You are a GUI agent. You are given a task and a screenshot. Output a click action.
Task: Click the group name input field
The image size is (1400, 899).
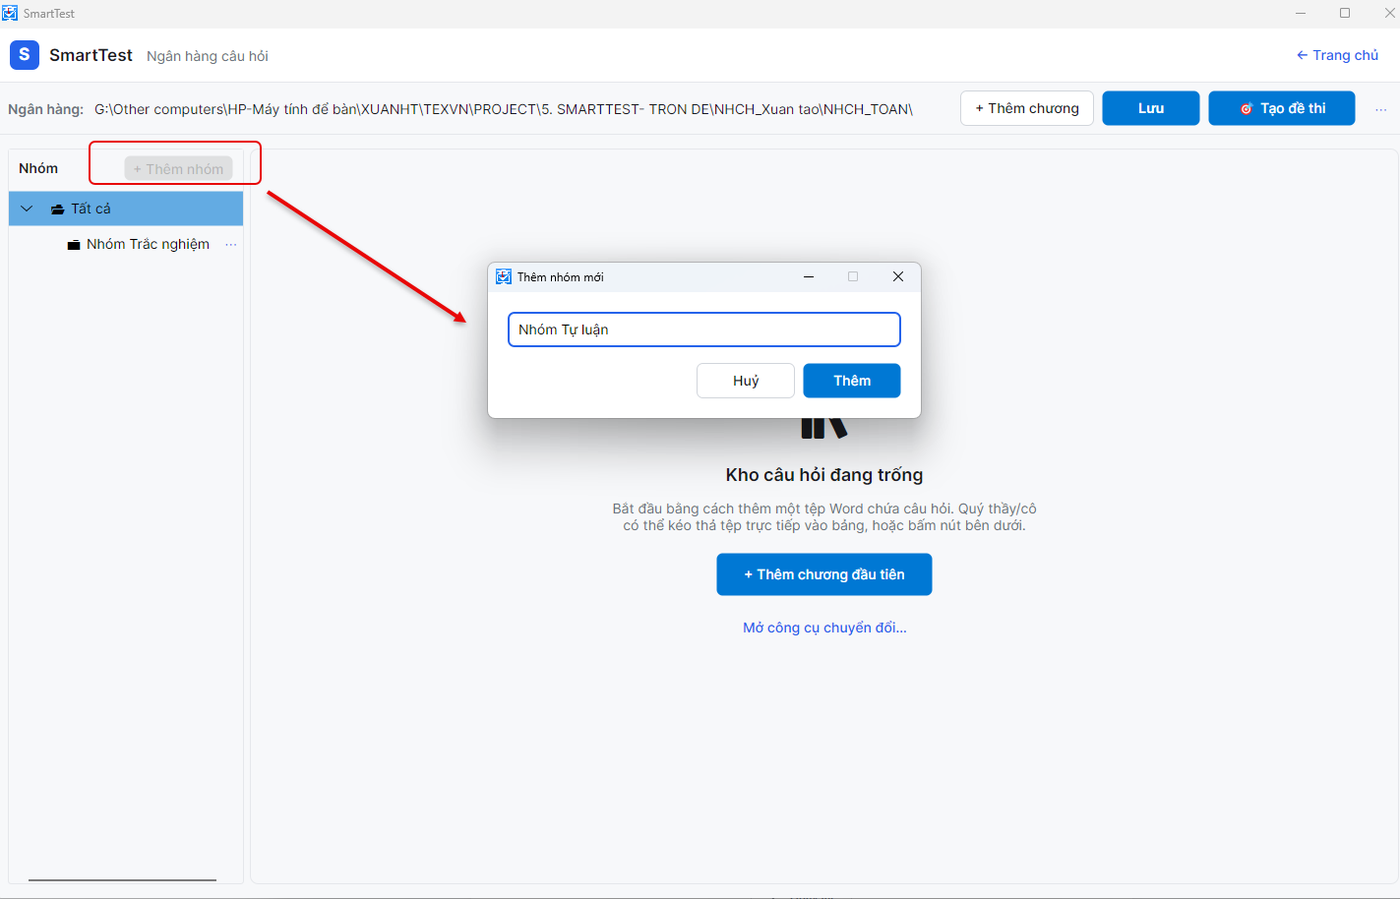(x=704, y=330)
